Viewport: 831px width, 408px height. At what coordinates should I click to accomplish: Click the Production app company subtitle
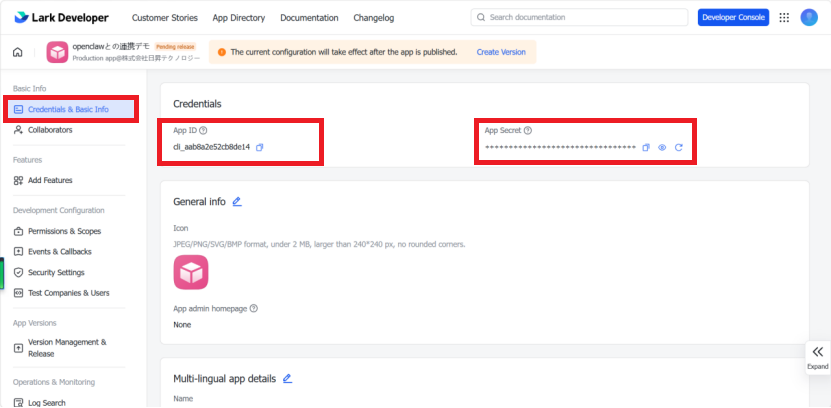(x=136, y=58)
